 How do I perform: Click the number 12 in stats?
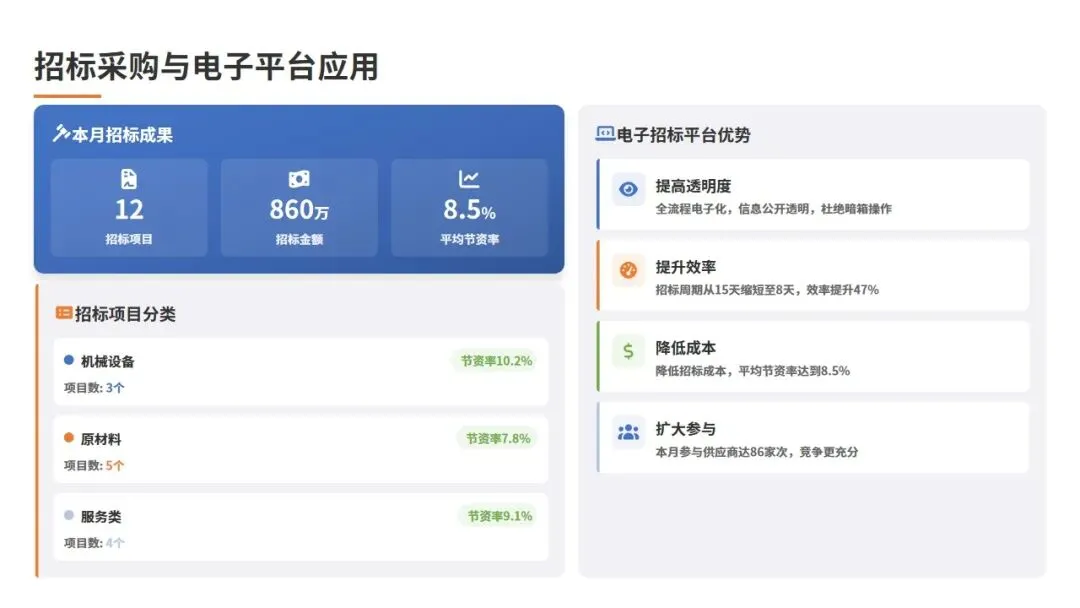(129, 209)
